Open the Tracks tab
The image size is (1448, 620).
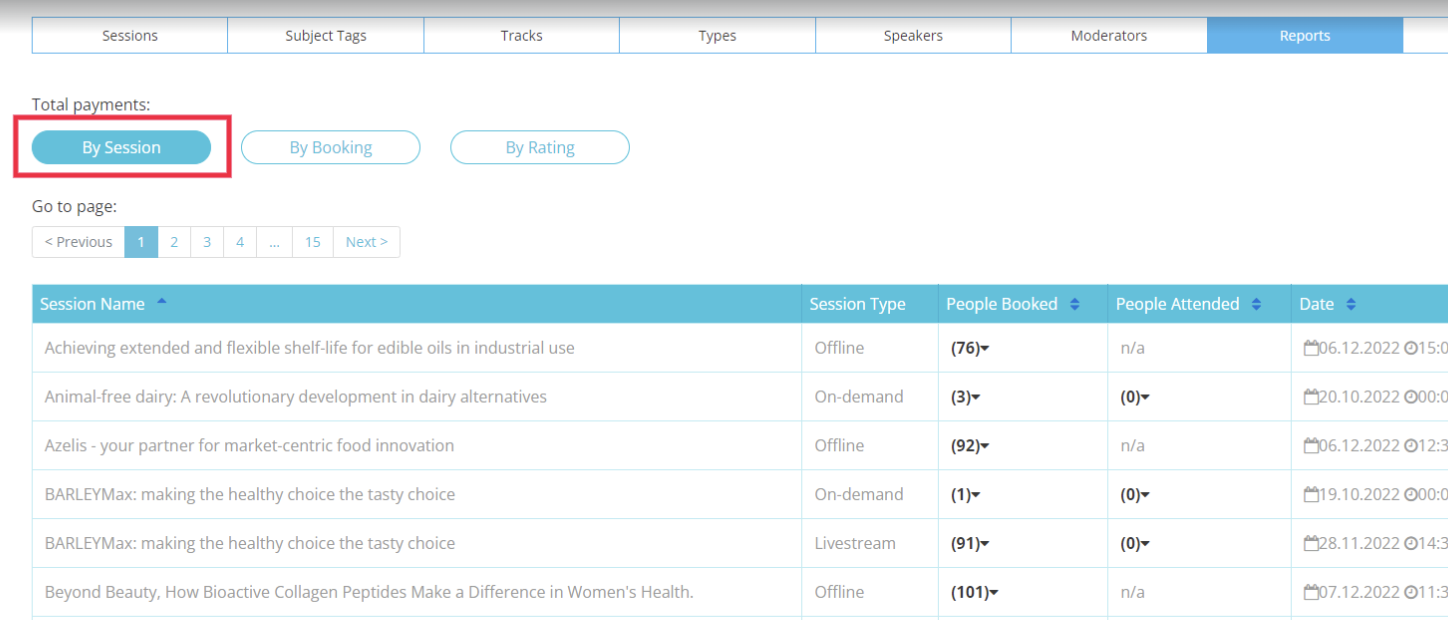pyautogui.click(x=522, y=35)
